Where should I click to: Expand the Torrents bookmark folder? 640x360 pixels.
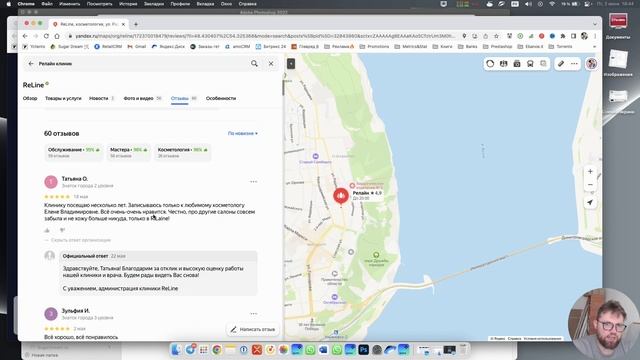point(560,47)
